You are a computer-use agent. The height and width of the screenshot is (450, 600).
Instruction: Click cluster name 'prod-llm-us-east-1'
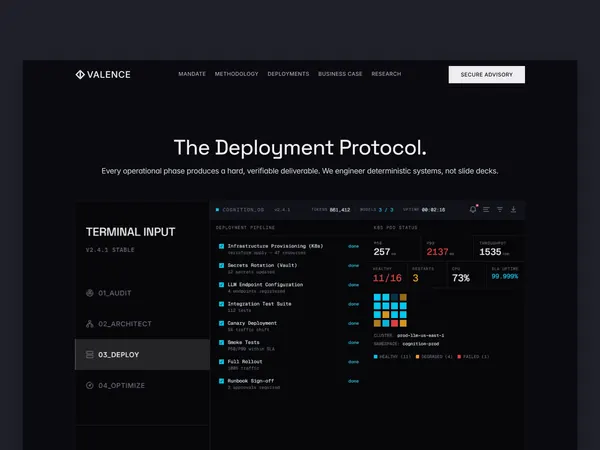pyautogui.click(x=421, y=336)
